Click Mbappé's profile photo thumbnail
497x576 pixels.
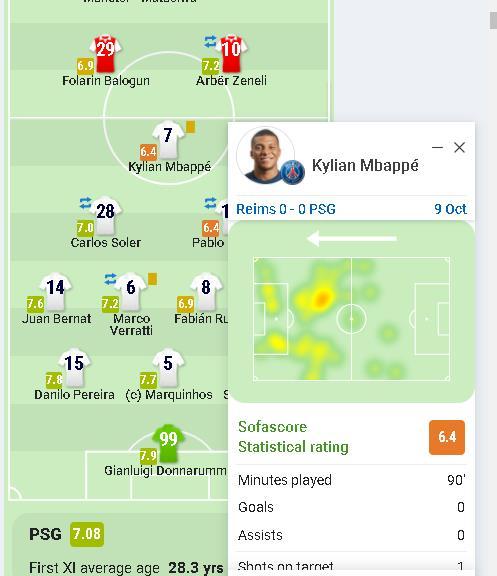[265, 156]
